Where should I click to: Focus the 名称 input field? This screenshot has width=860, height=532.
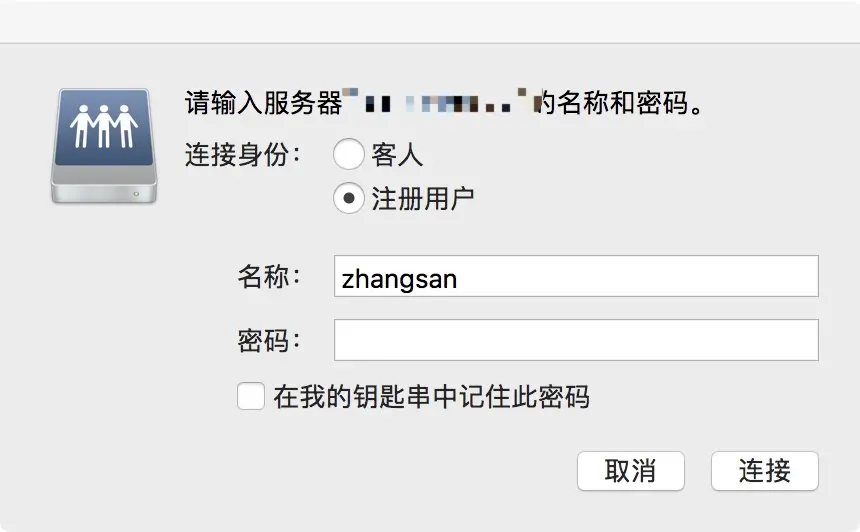(576, 276)
